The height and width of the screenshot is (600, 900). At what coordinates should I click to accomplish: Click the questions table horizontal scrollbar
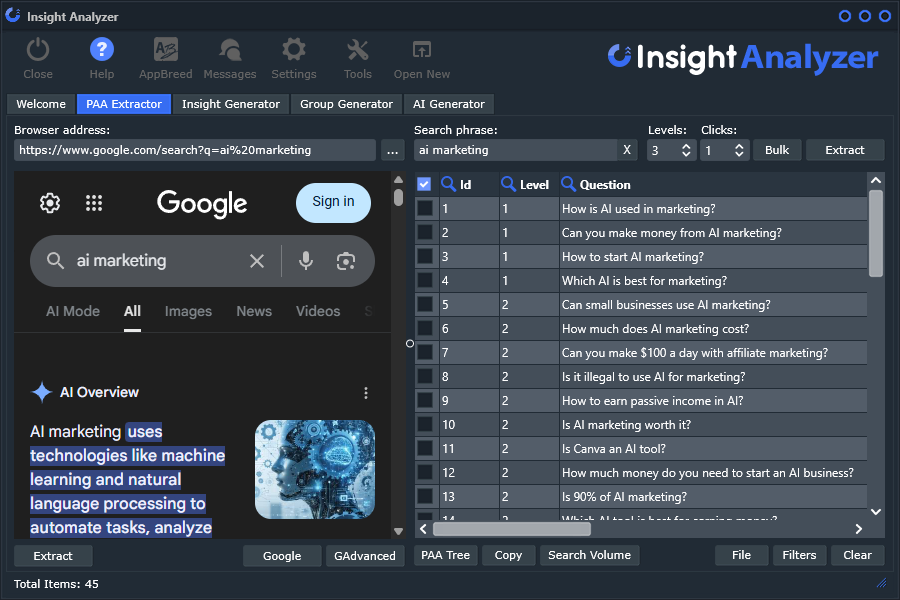497,529
